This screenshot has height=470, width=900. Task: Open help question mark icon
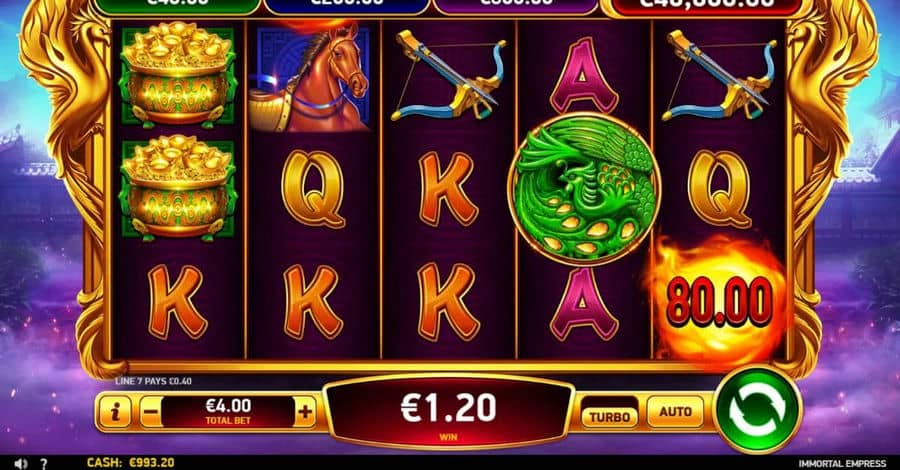point(44,463)
